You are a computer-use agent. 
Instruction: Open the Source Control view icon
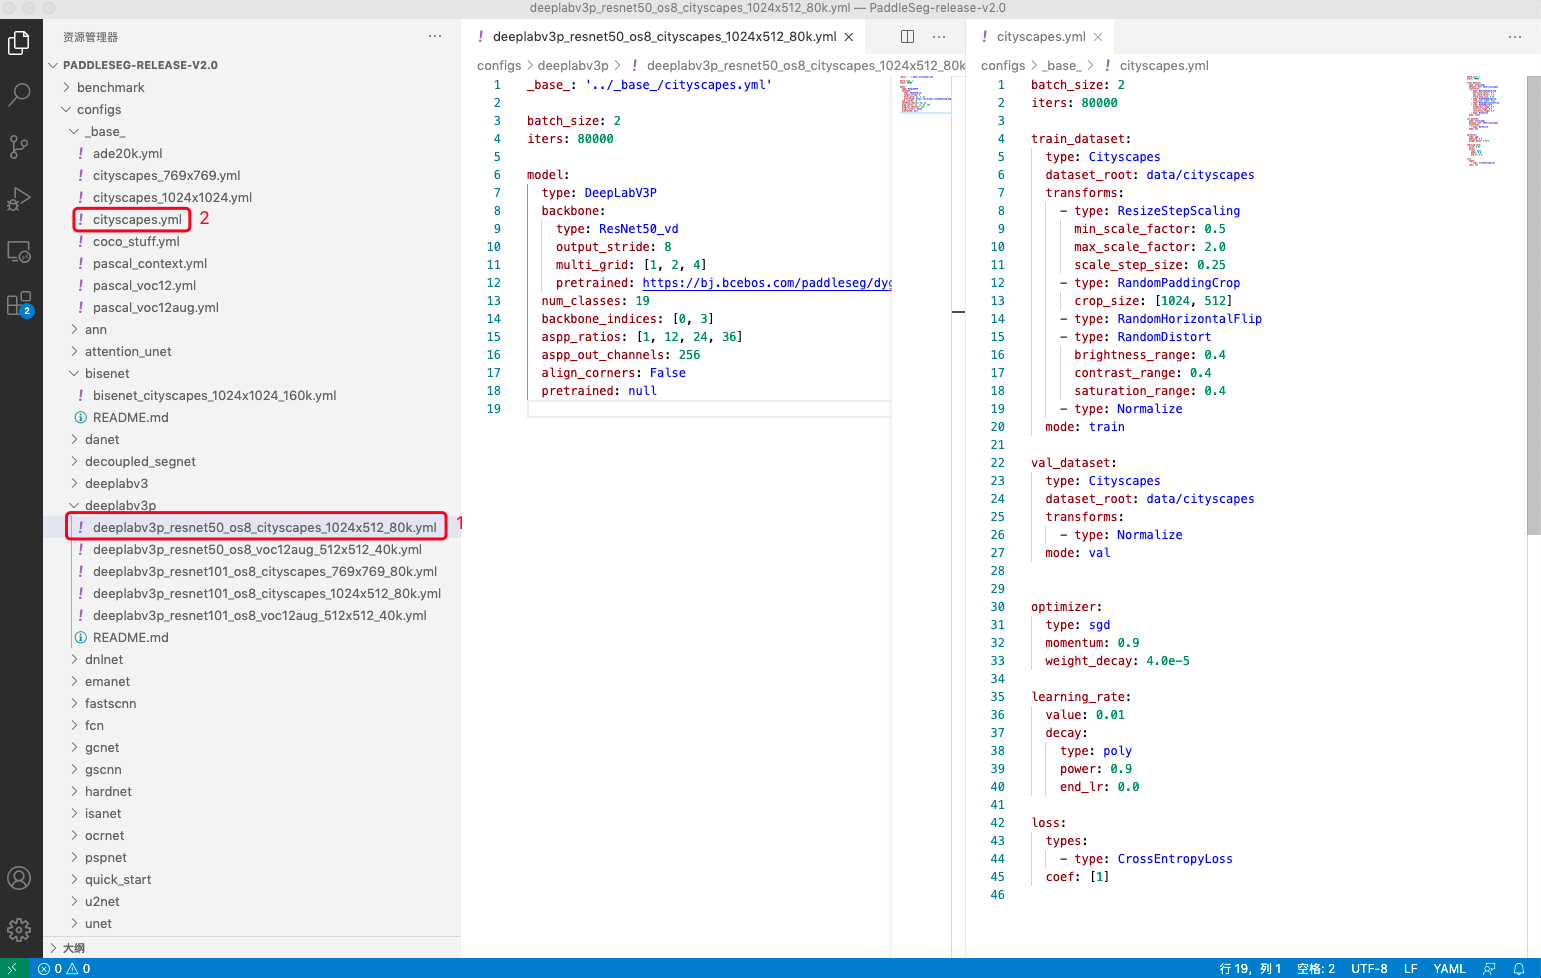click(x=19, y=147)
